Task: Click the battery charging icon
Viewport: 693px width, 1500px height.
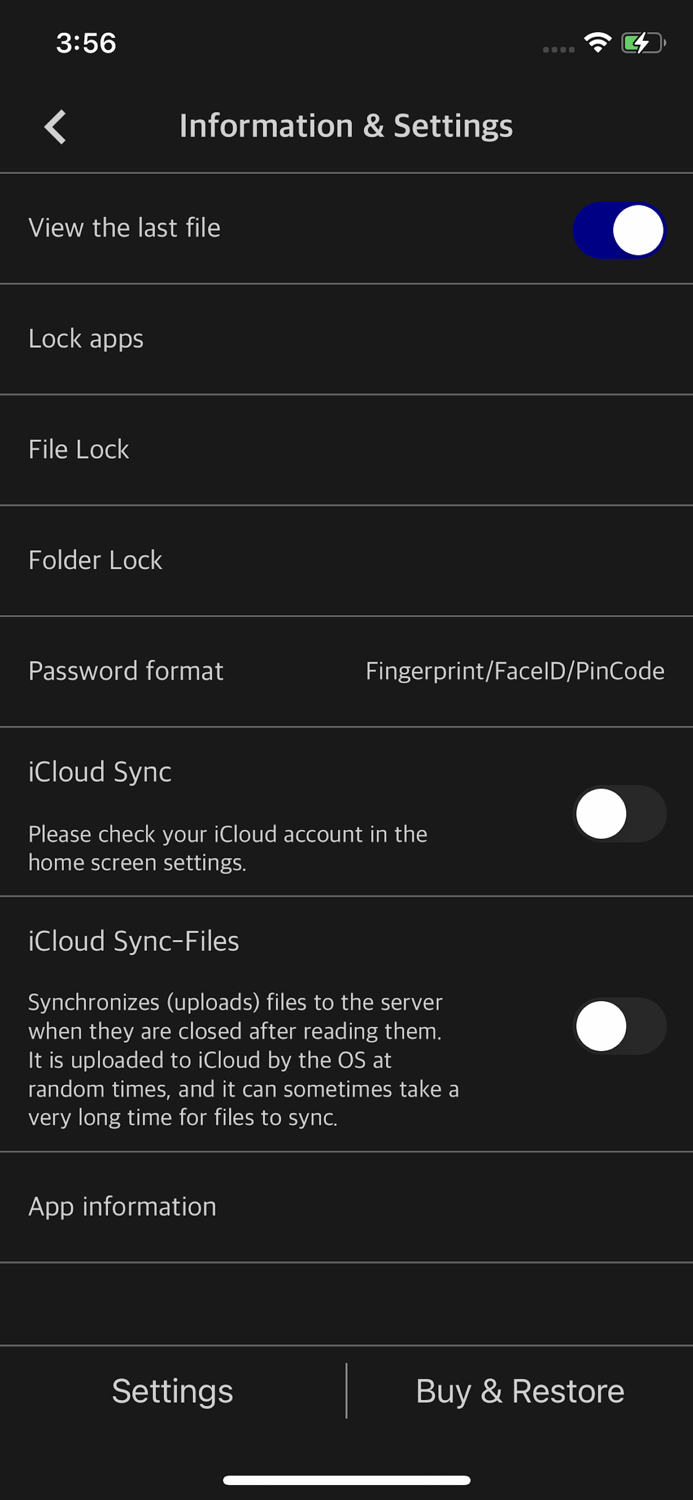Action: (643, 43)
